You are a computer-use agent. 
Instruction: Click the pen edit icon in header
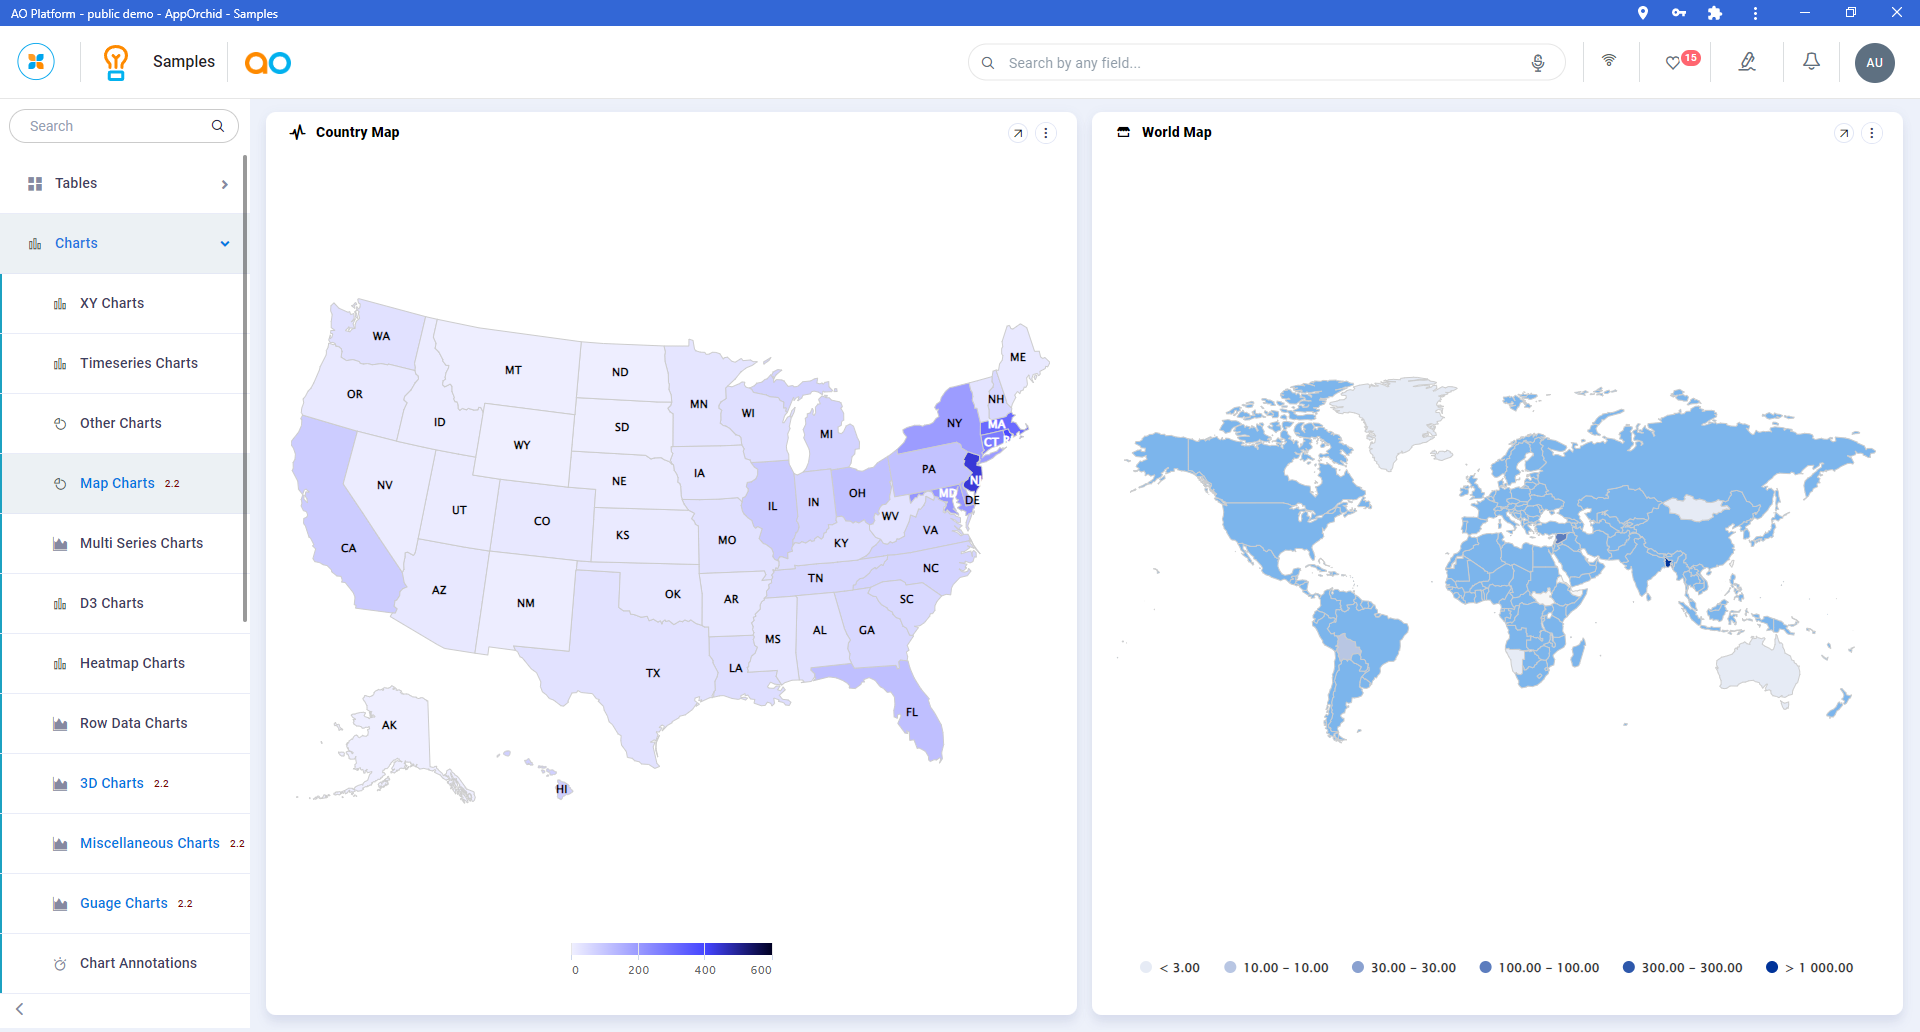[x=1747, y=62]
